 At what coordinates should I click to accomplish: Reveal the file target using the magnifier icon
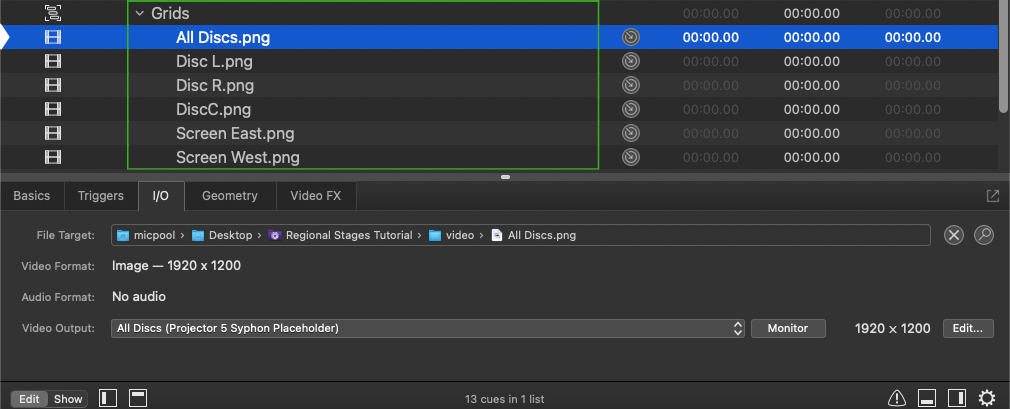(x=984, y=235)
